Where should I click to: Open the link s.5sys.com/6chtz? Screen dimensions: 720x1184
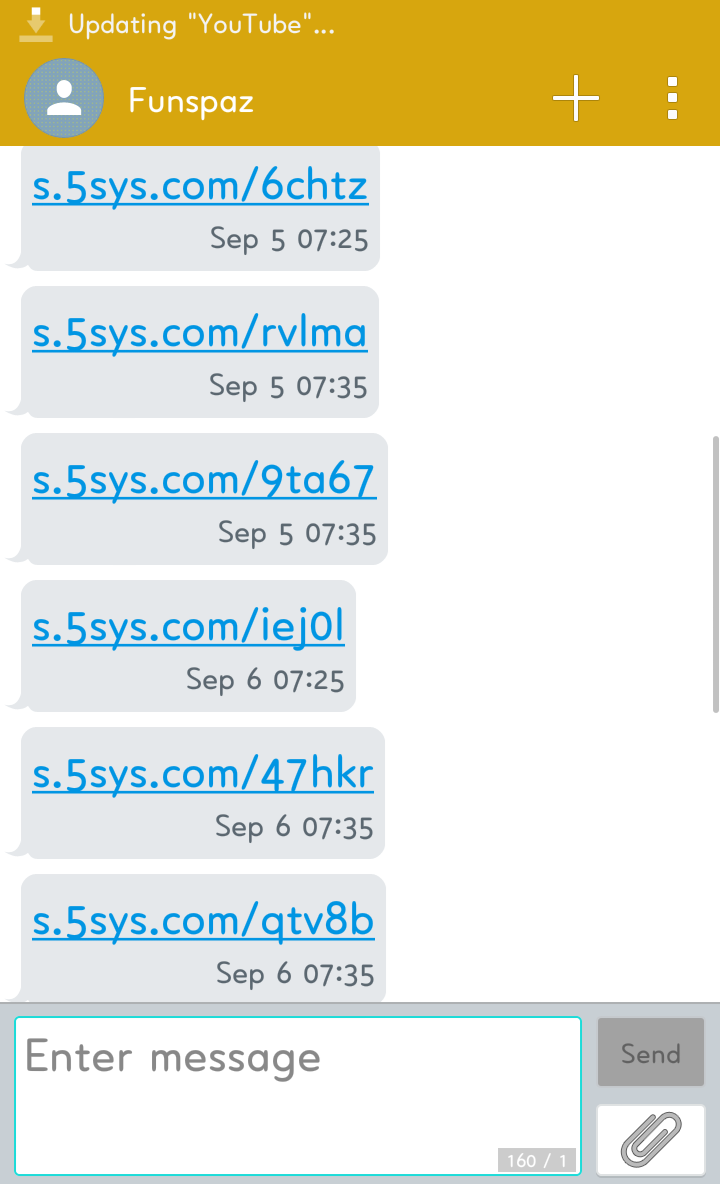[200, 186]
